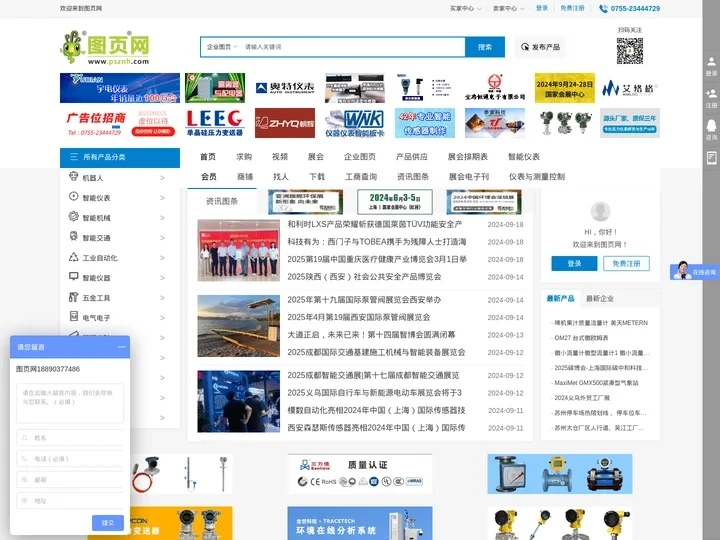Click the blue 搜索 search button

485,47
